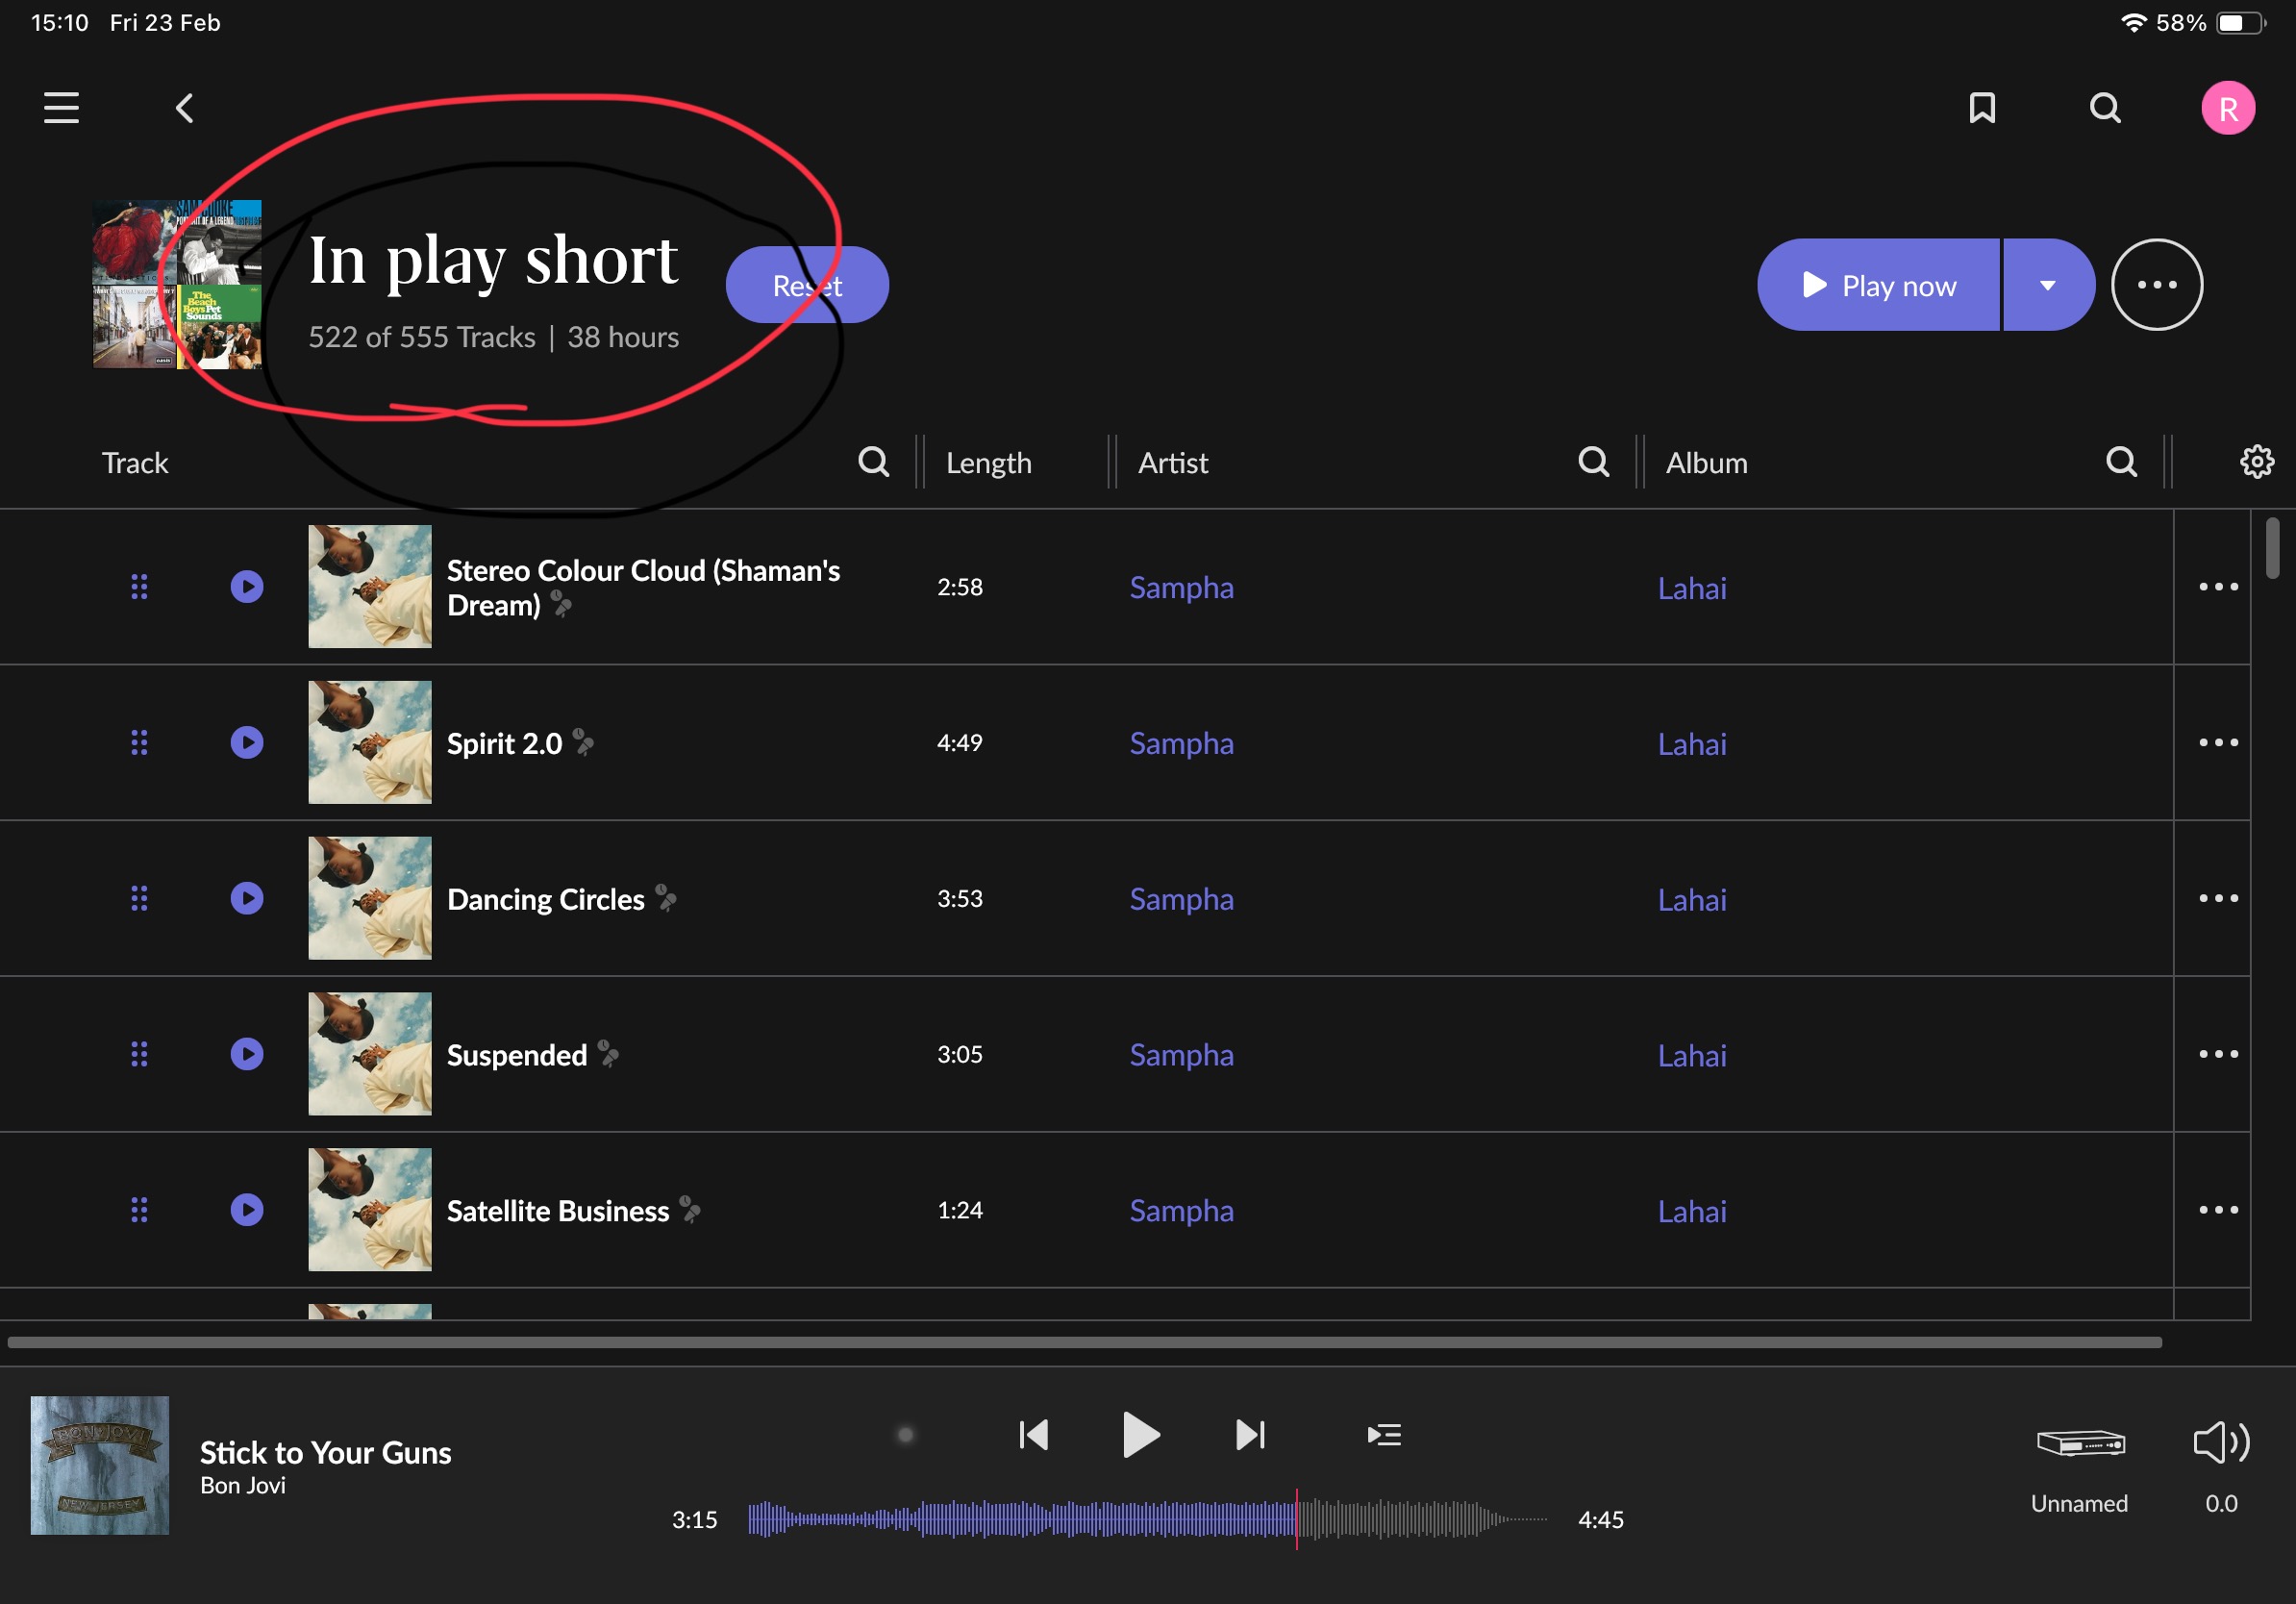Viewport: 2296px width, 1604px height.
Task: Open the Sampha artist page
Action: pos(1181,588)
